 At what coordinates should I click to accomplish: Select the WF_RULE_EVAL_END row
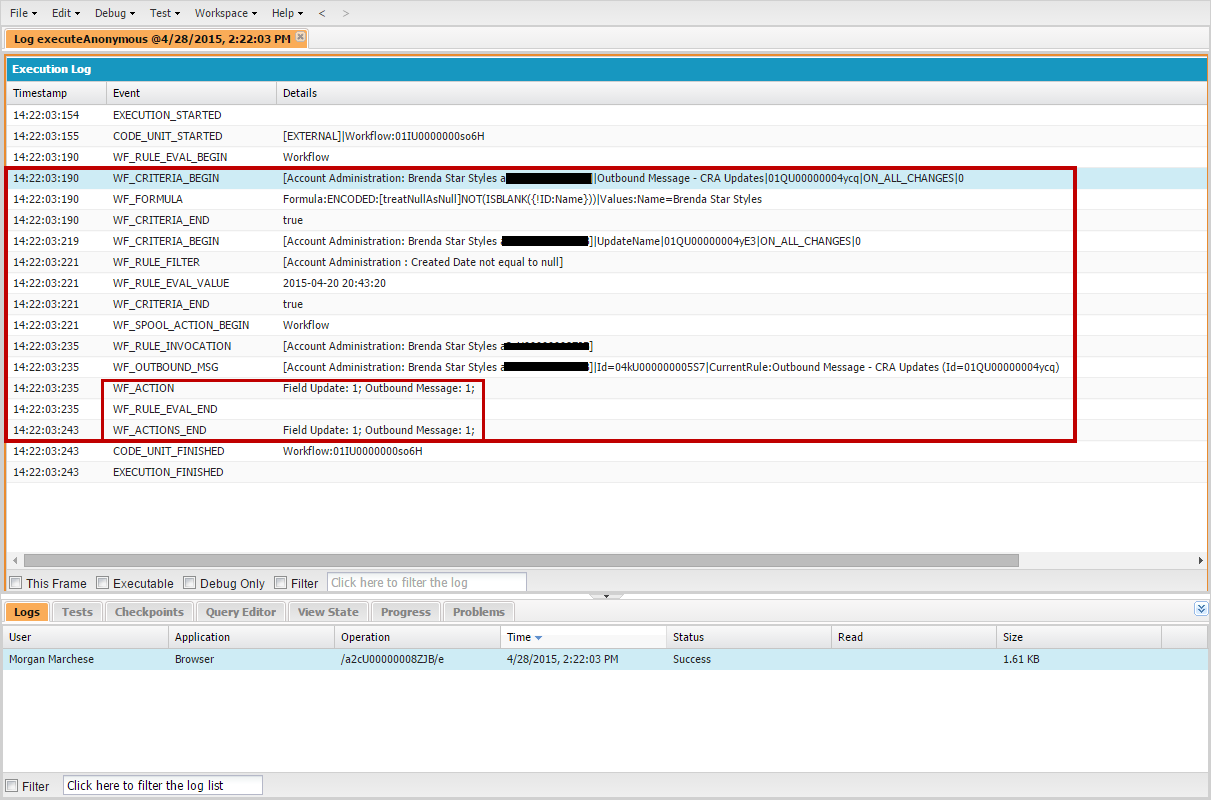pyautogui.click(x=606, y=409)
